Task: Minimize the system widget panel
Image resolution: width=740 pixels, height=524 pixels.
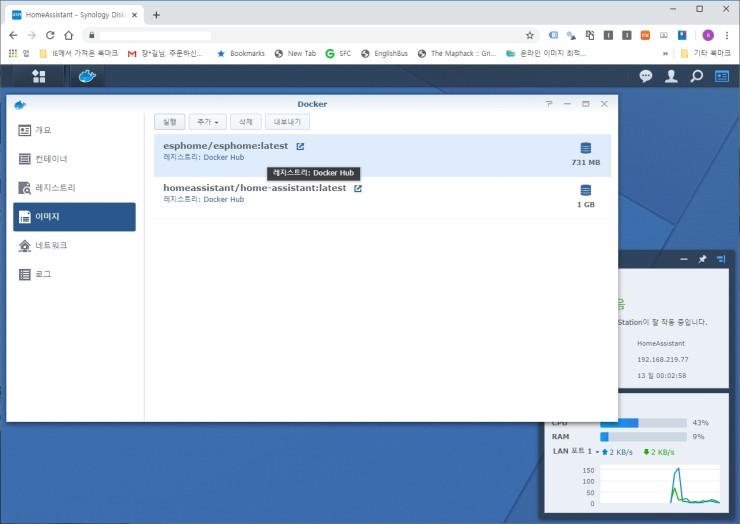Action: pyautogui.click(x=684, y=259)
